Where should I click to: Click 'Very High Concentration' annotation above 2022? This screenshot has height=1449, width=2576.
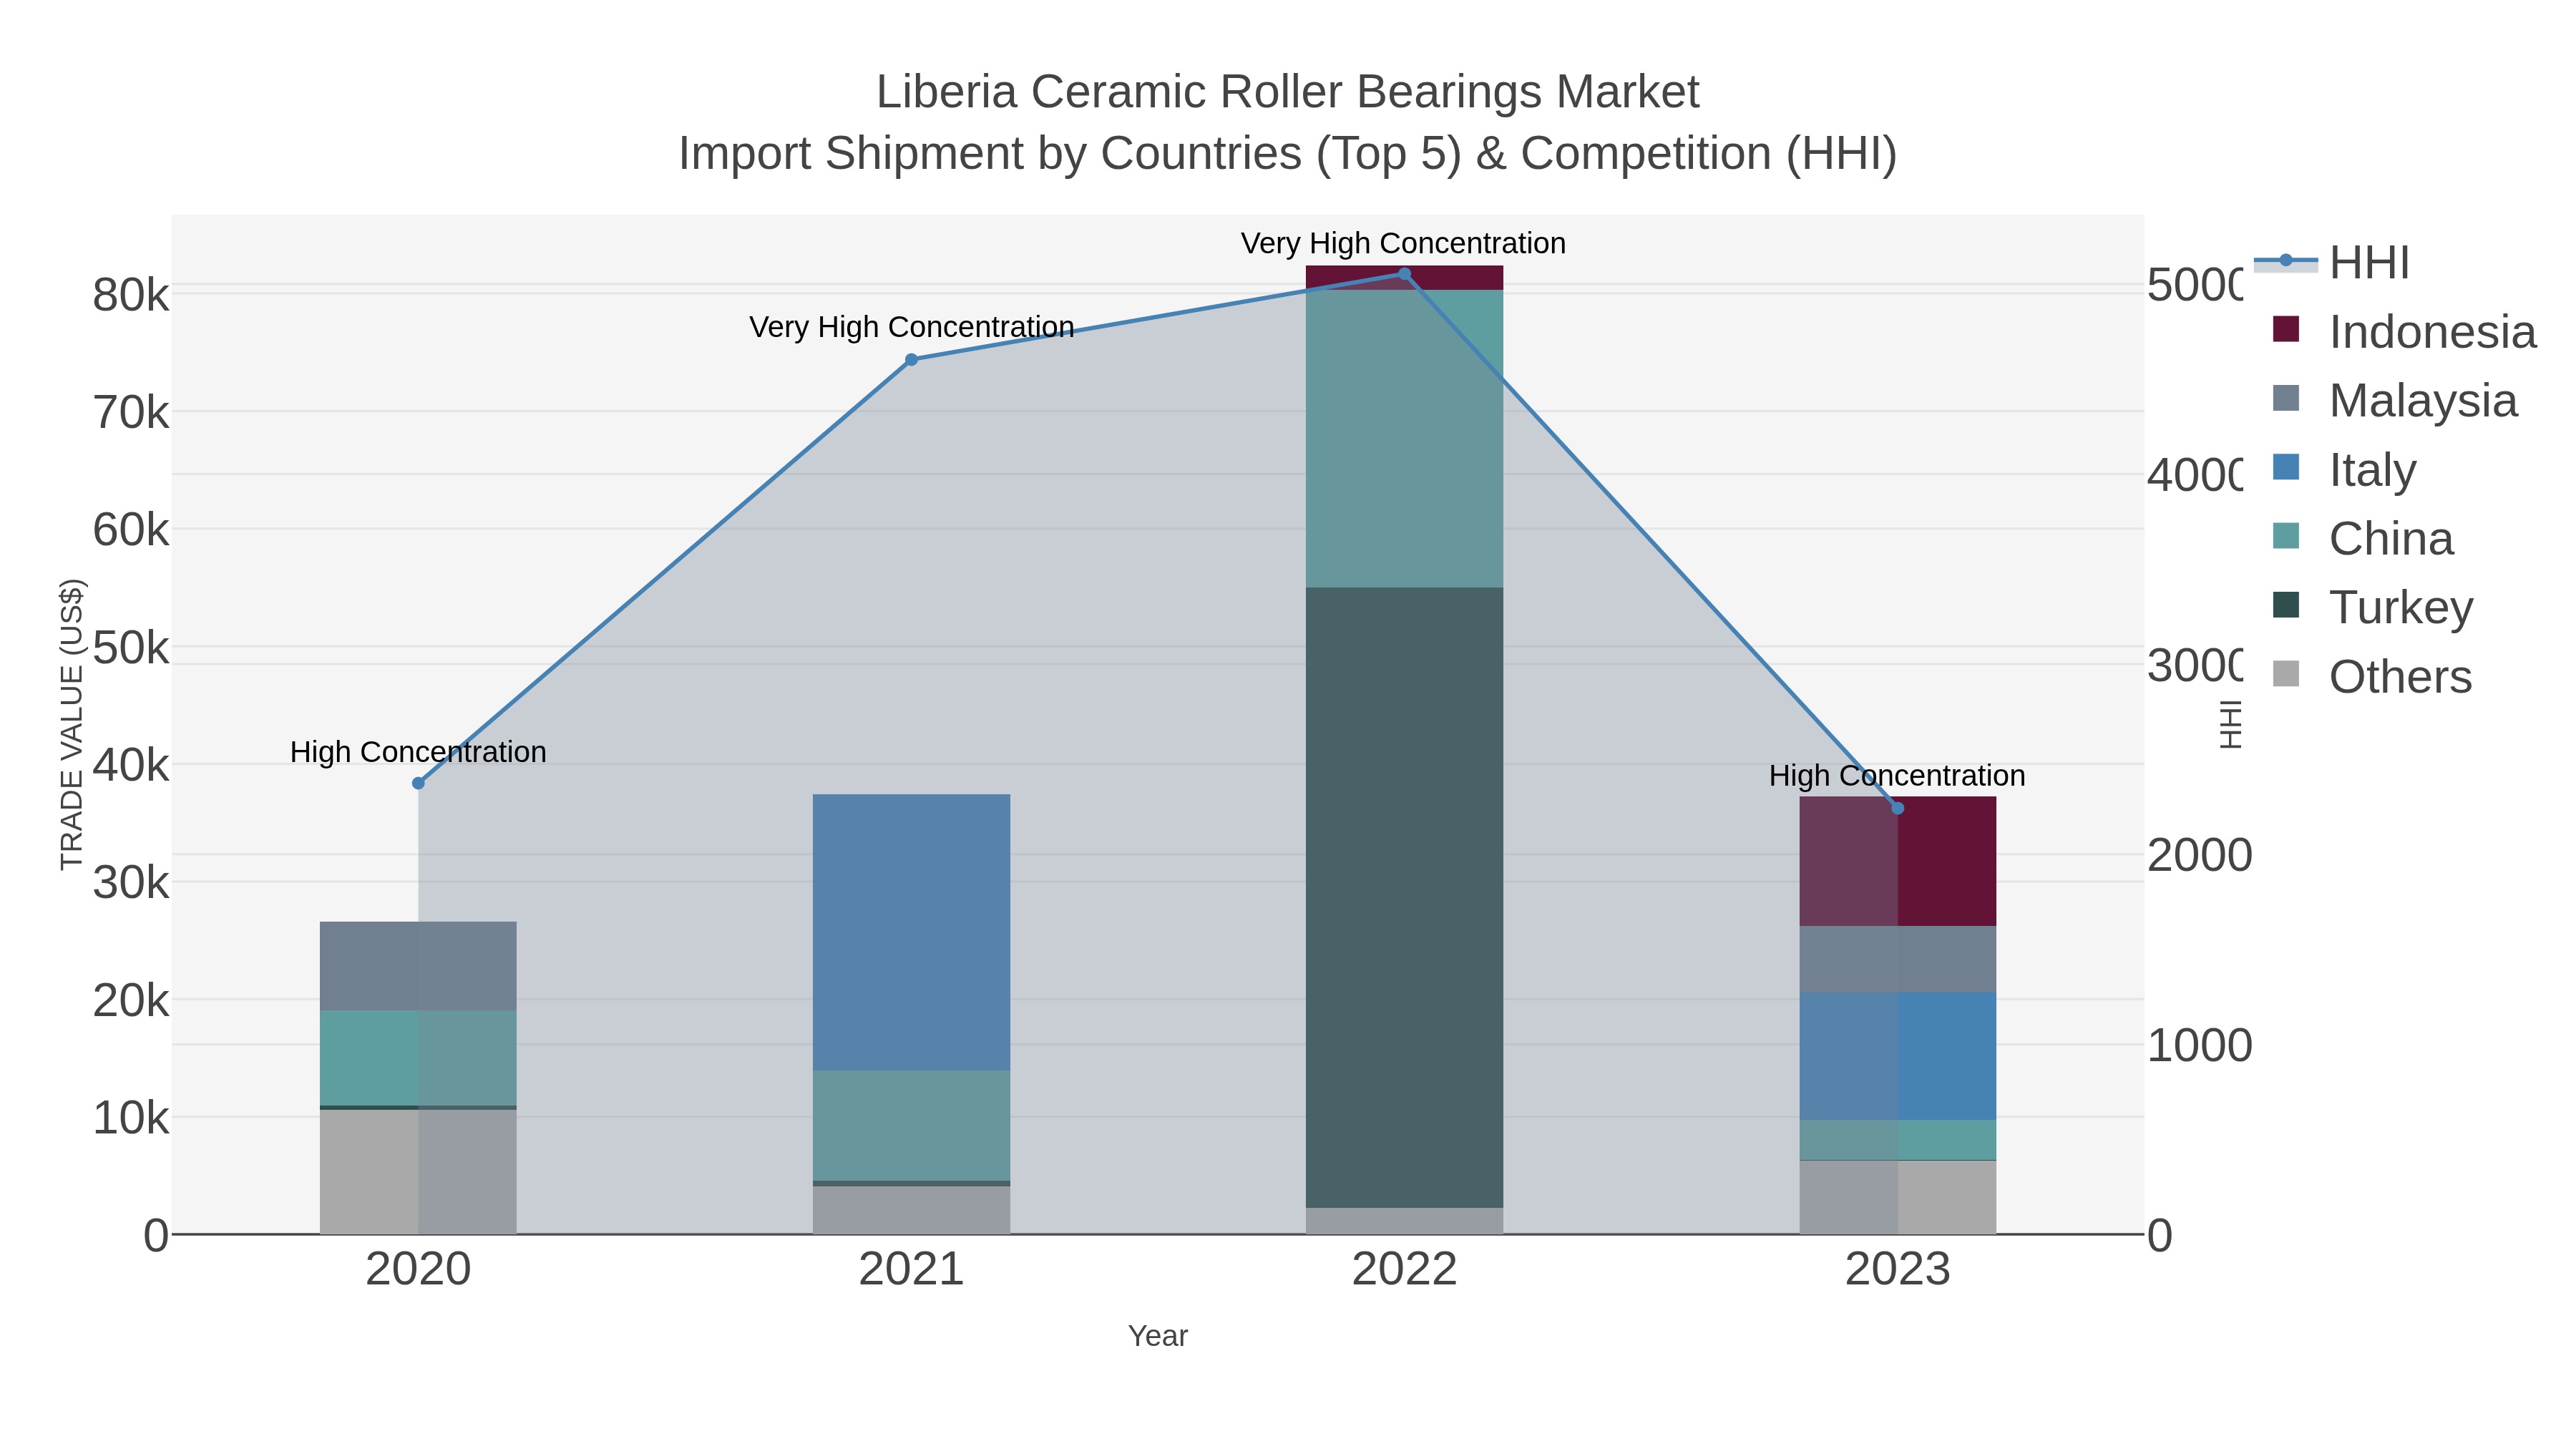[1403, 243]
